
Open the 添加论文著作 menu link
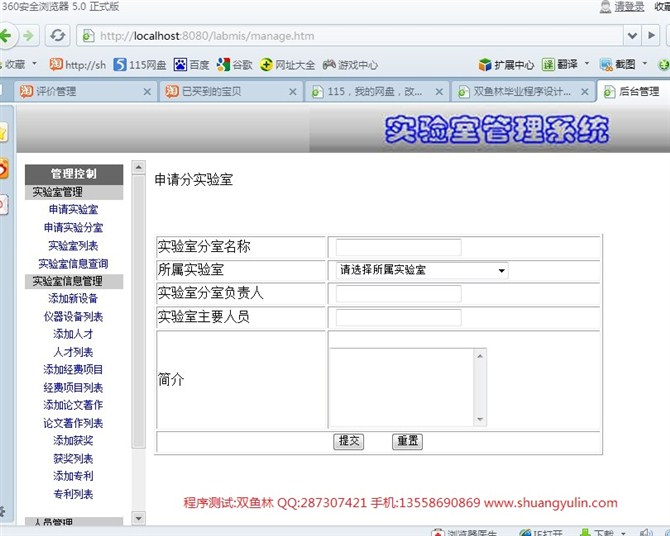click(73, 405)
